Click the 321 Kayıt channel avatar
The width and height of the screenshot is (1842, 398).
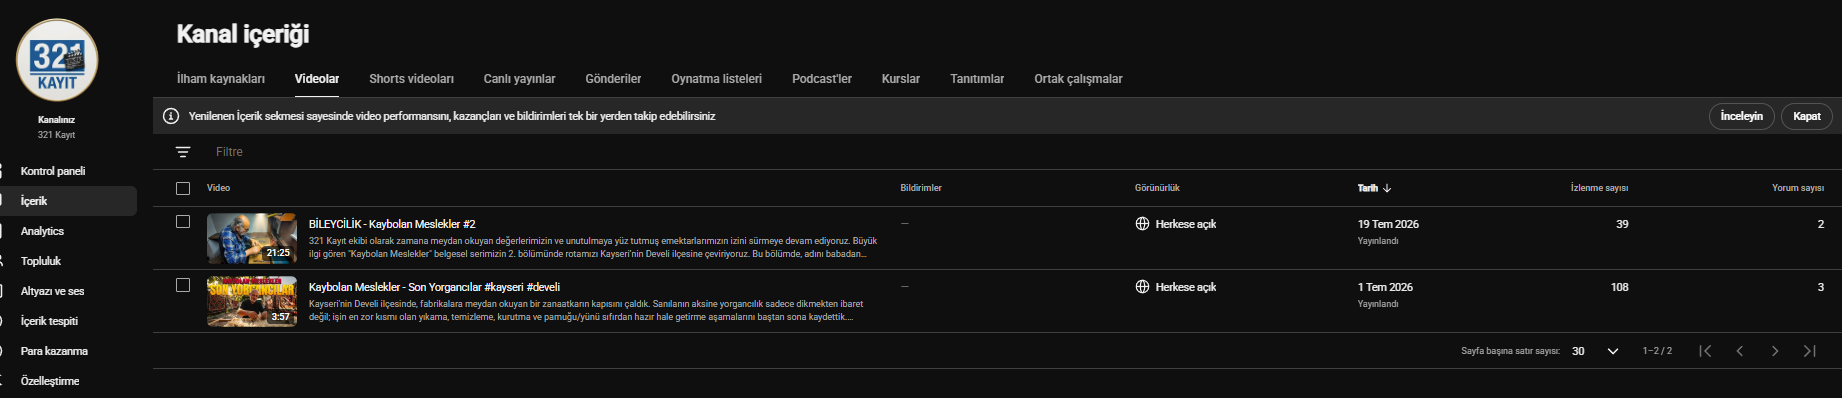pyautogui.click(x=57, y=60)
